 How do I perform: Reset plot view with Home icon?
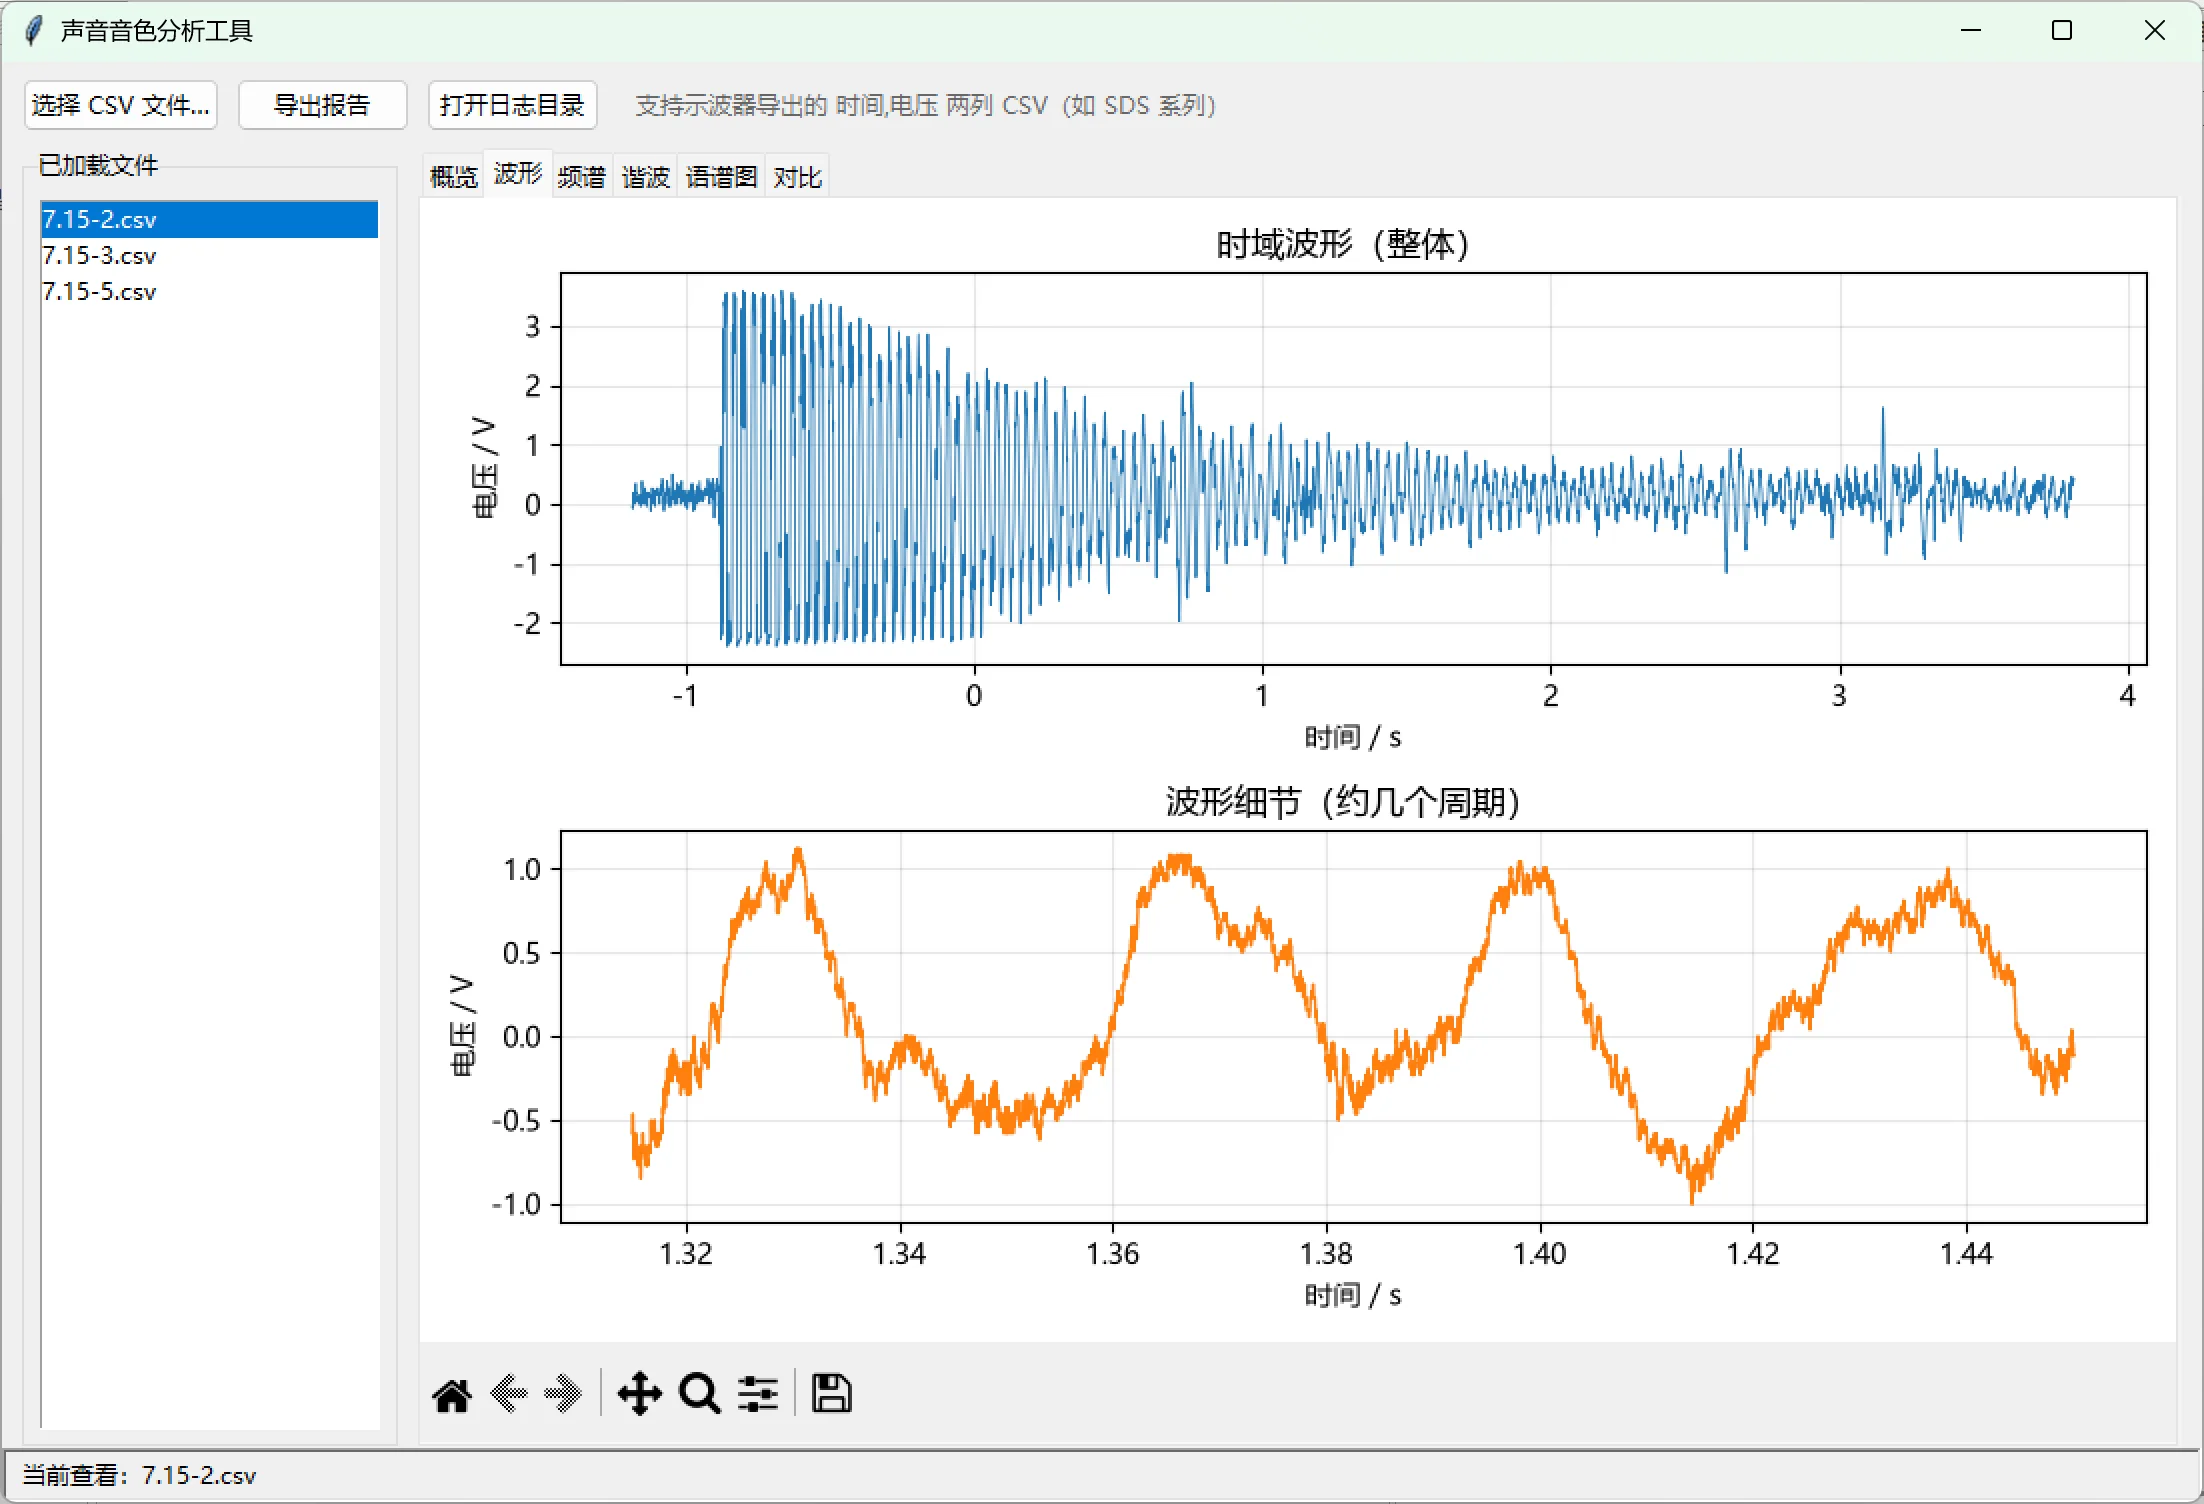pyautogui.click(x=452, y=1394)
